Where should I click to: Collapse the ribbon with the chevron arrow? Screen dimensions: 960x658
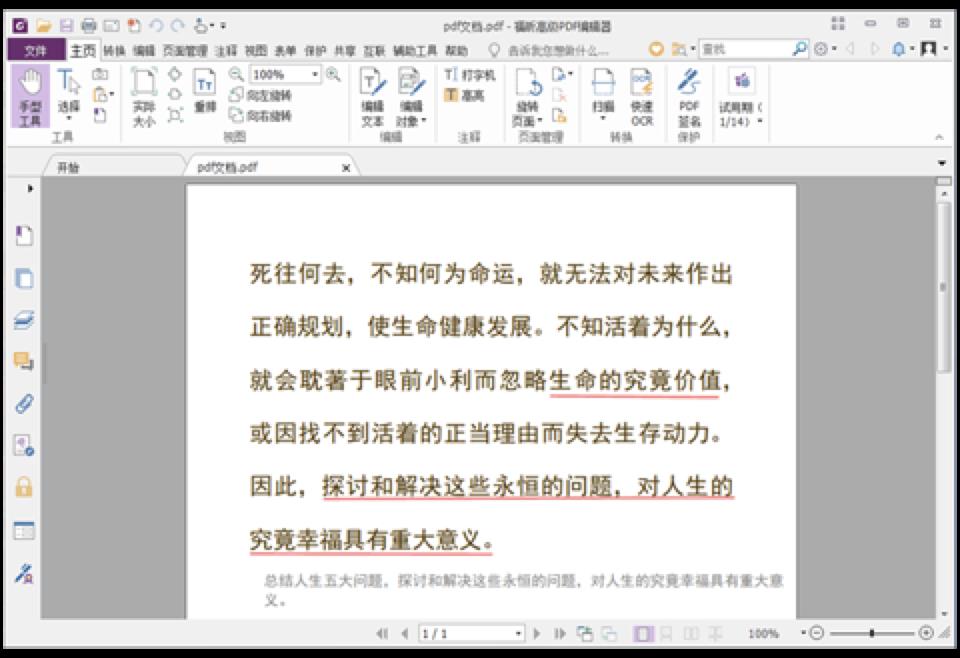pyautogui.click(x=939, y=137)
